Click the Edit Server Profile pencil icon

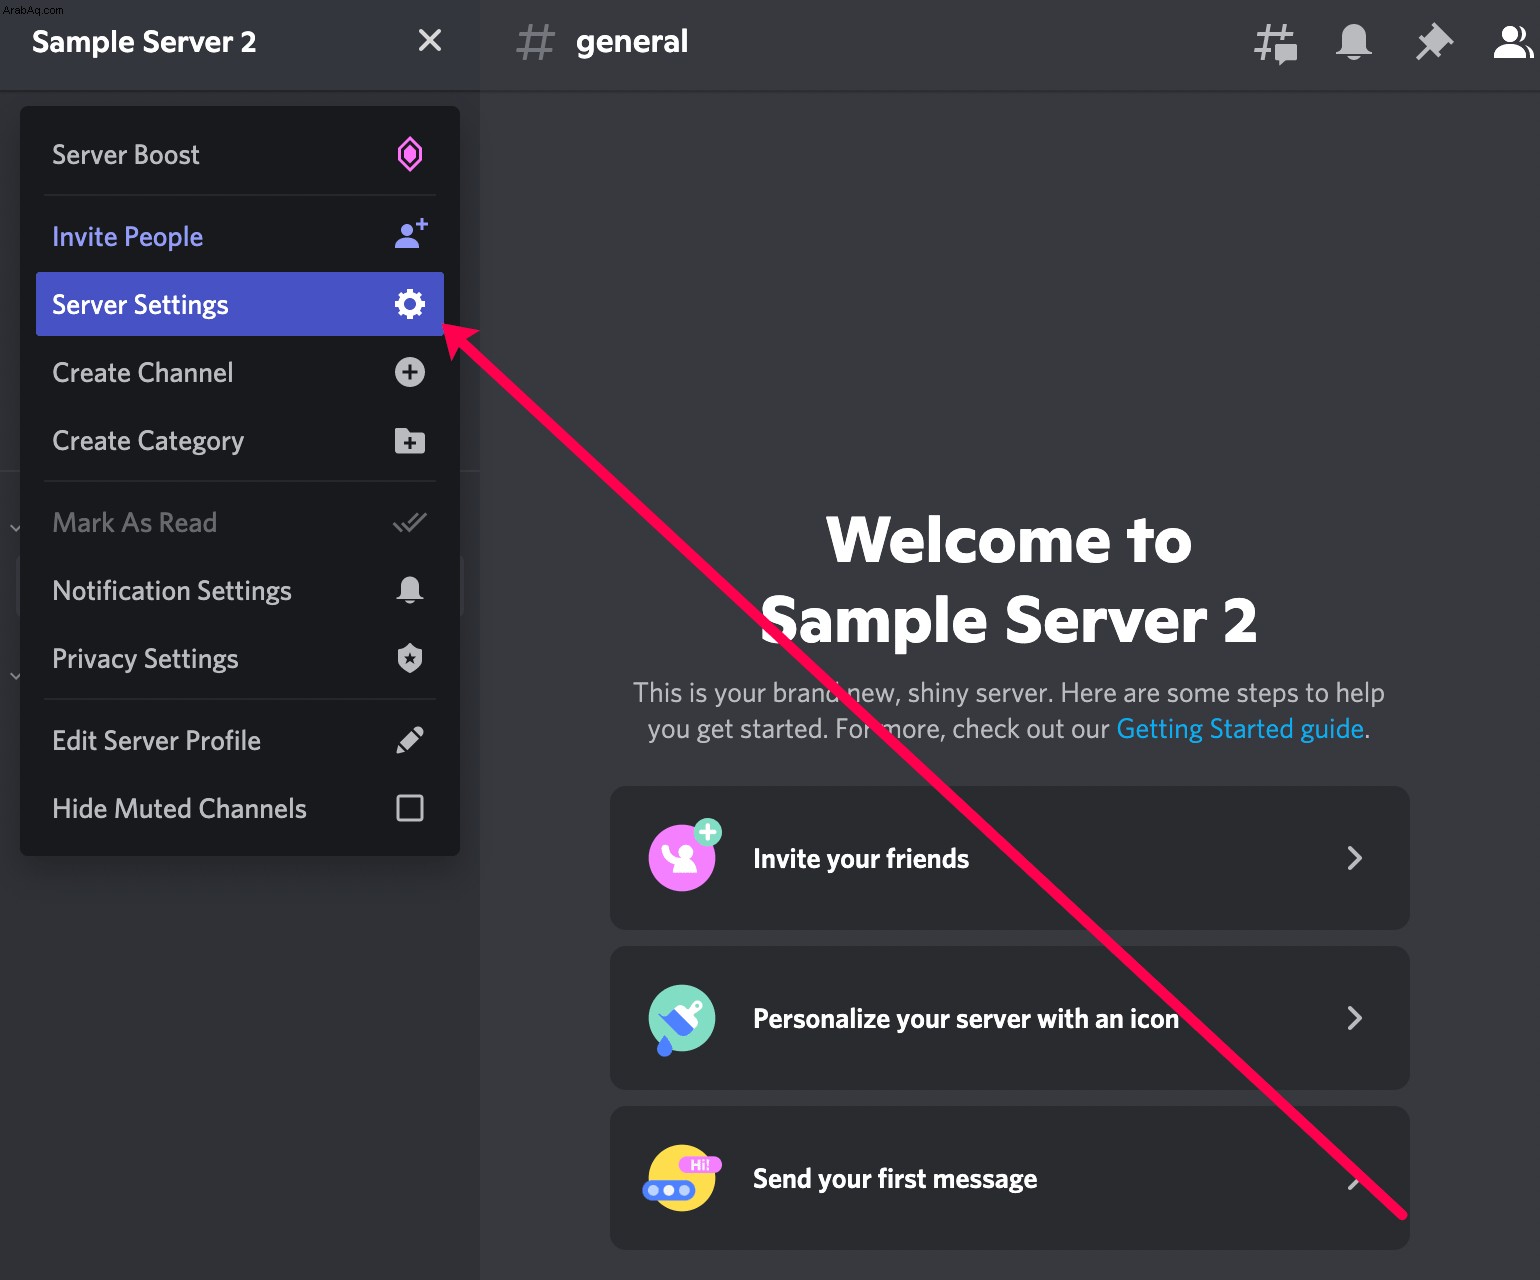[x=410, y=740]
